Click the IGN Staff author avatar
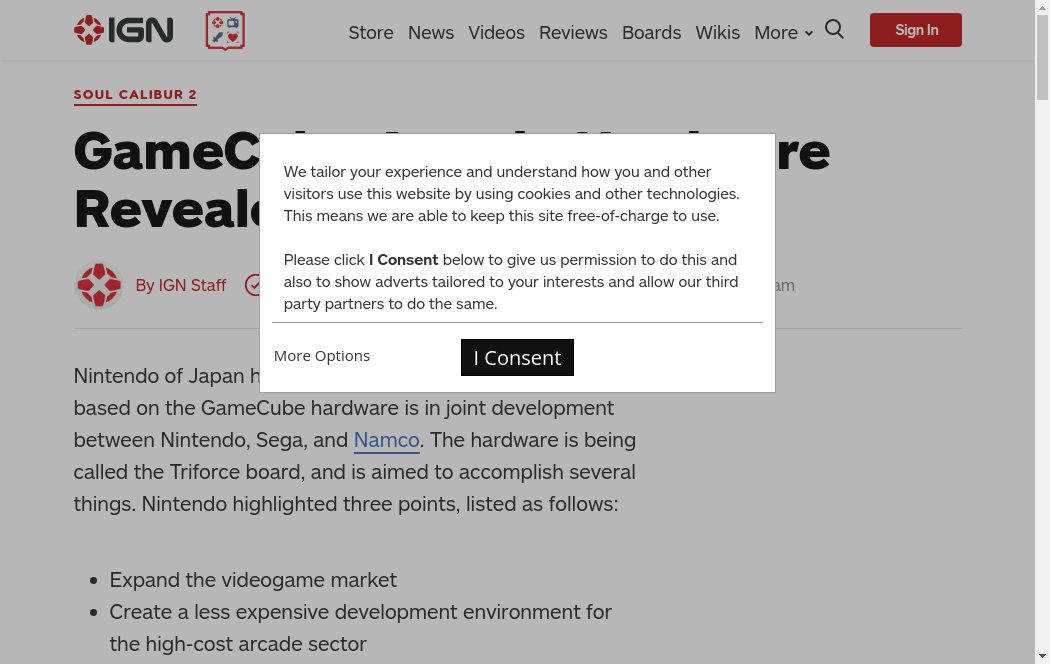The height and width of the screenshot is (664, 1050). pos(98,286)
